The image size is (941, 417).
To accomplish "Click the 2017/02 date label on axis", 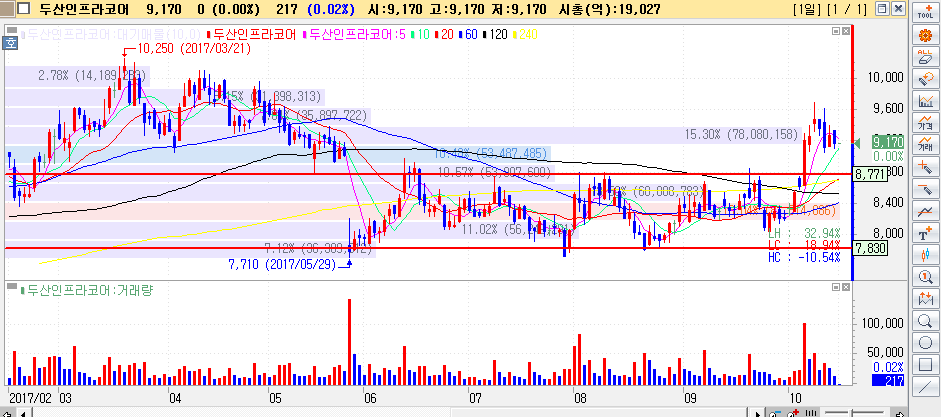I will pyautogui.click(x=31, y=397).
